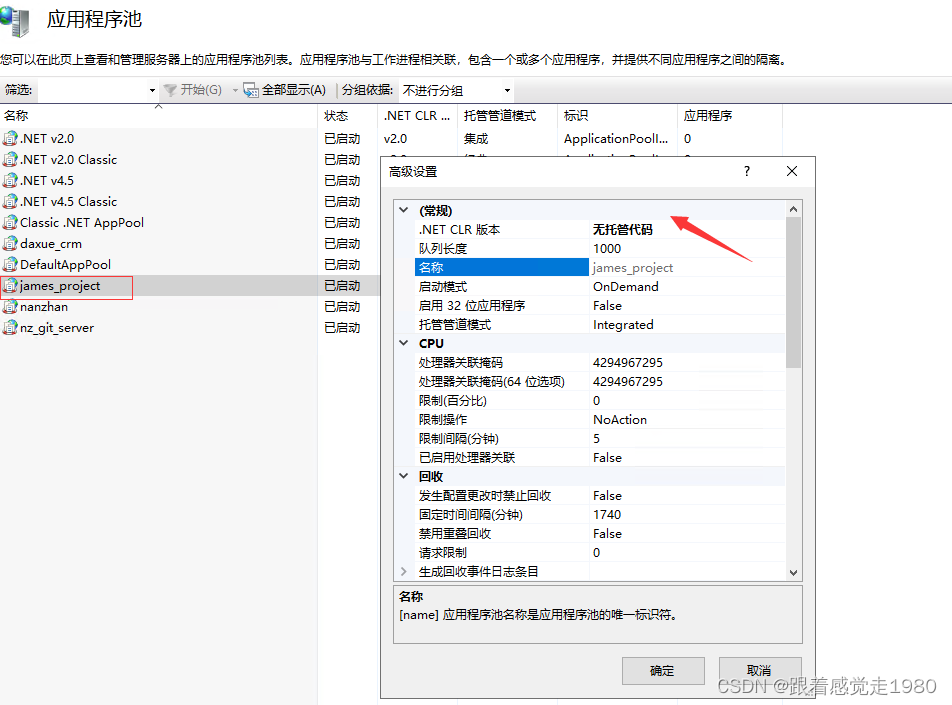The height and width of the screenshot is (705, 952).
Task: Click the help question mark in 高级设置 dialog
Action: (x=746, y=171)
